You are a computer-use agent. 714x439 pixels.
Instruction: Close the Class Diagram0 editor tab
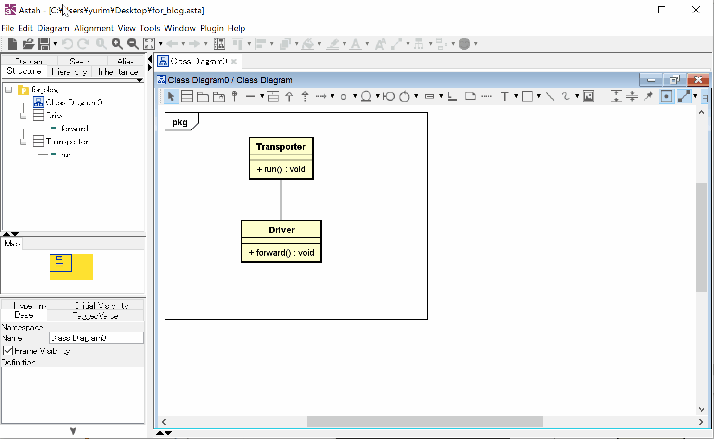pos(234,62)
